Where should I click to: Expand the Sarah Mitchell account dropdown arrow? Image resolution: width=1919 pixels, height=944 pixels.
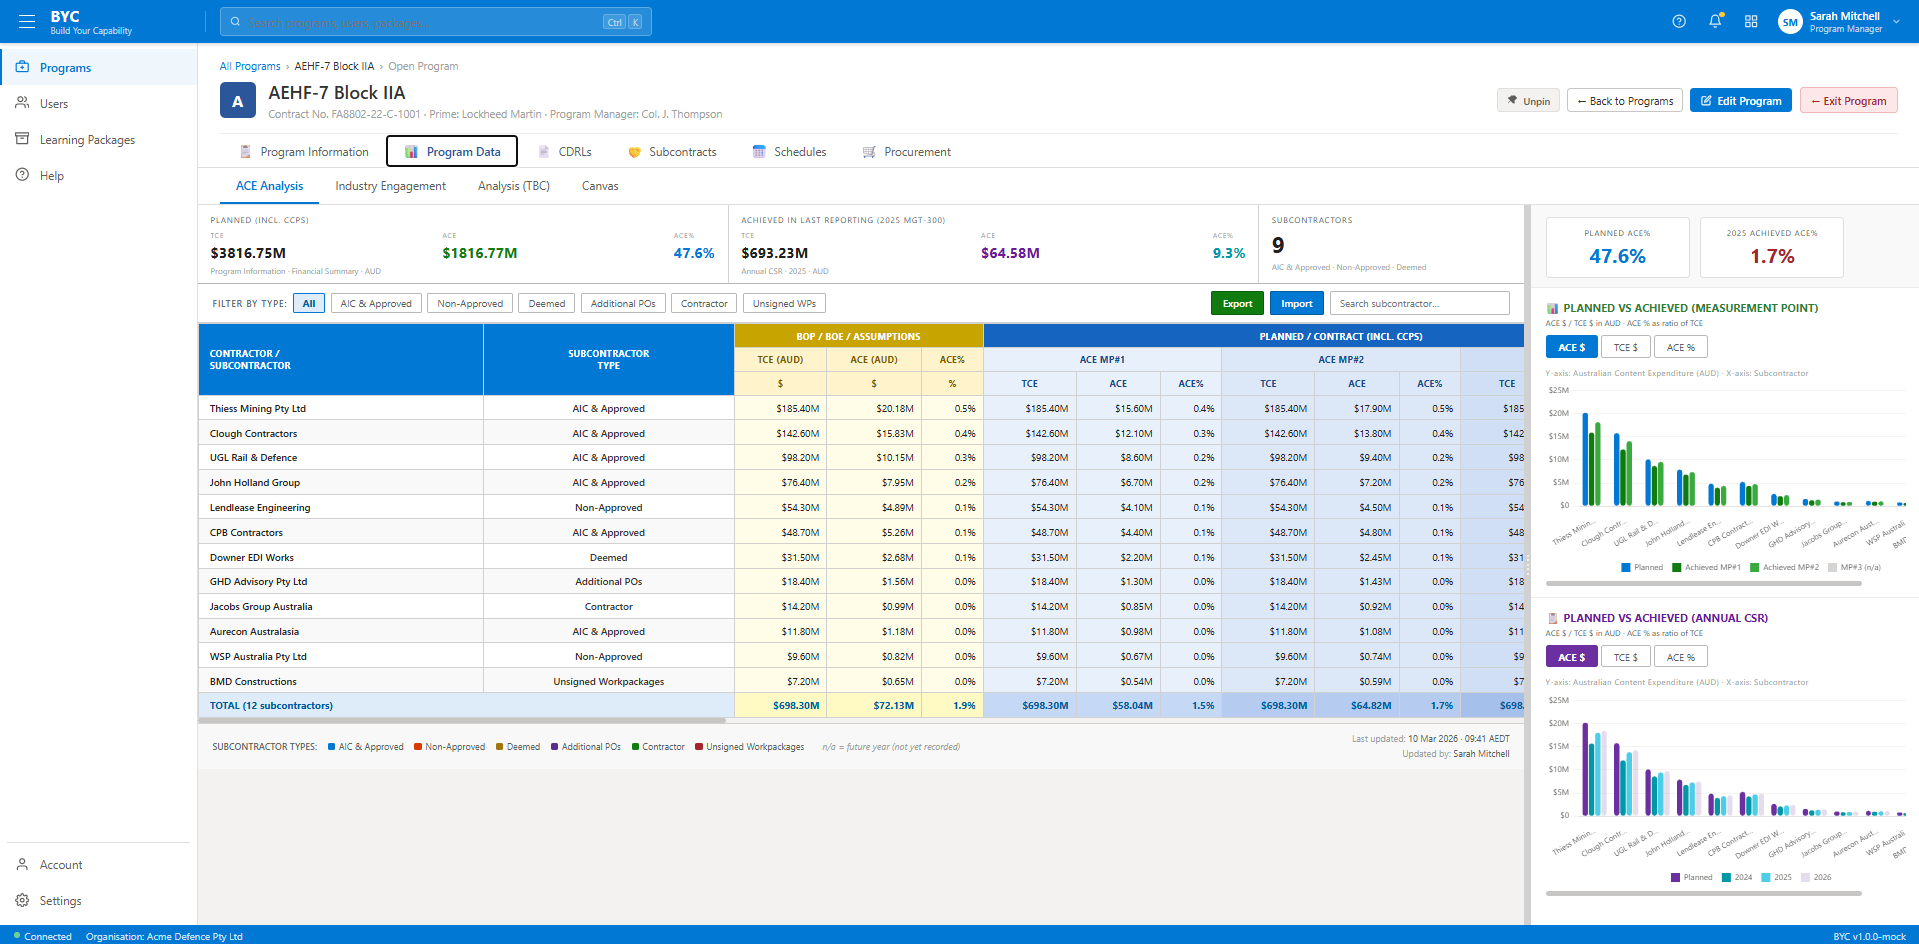1896,22
